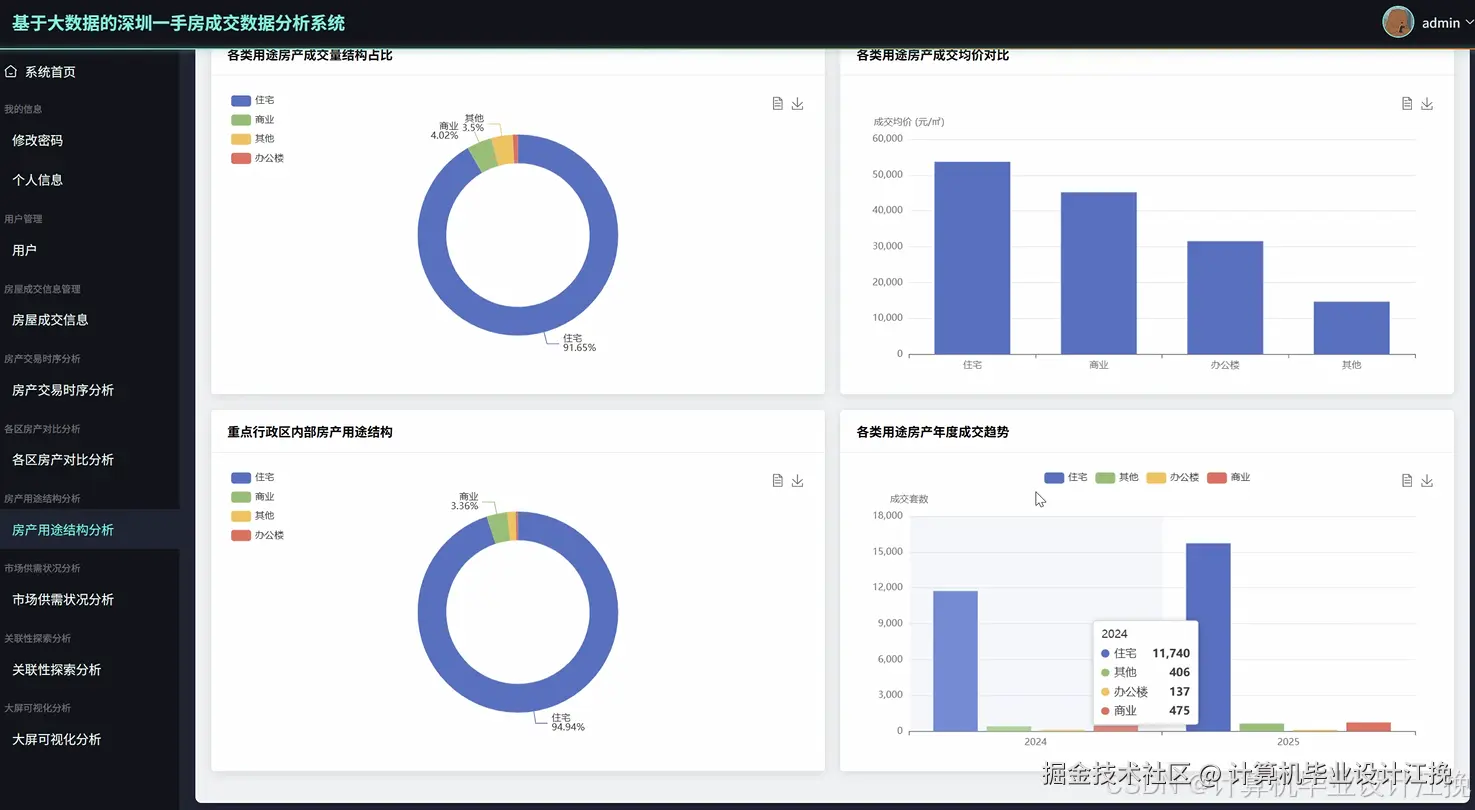Viewport: 1475px width, 810px height.
Task: Toggle 其他 legend in 成交量结构占比 chart
Action: [253, 139]
